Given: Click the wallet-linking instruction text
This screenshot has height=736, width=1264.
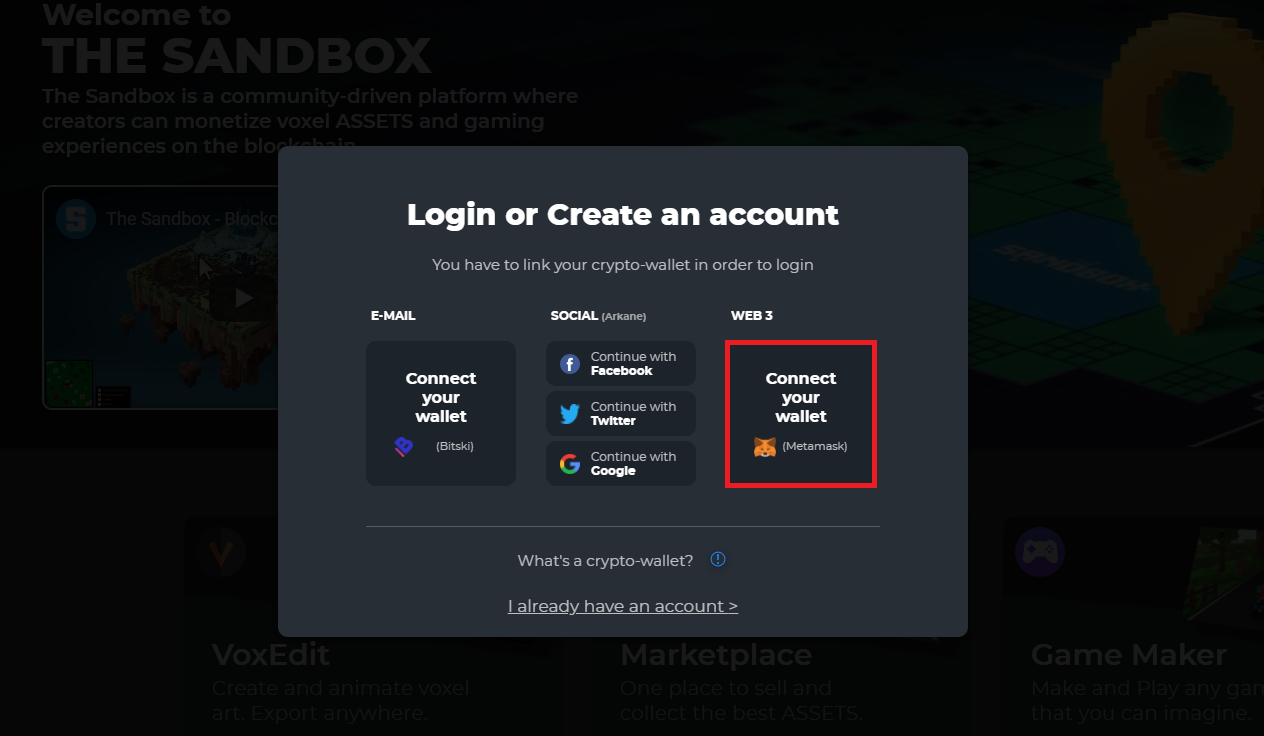Looking at the screenshot, I should point(623,265).
